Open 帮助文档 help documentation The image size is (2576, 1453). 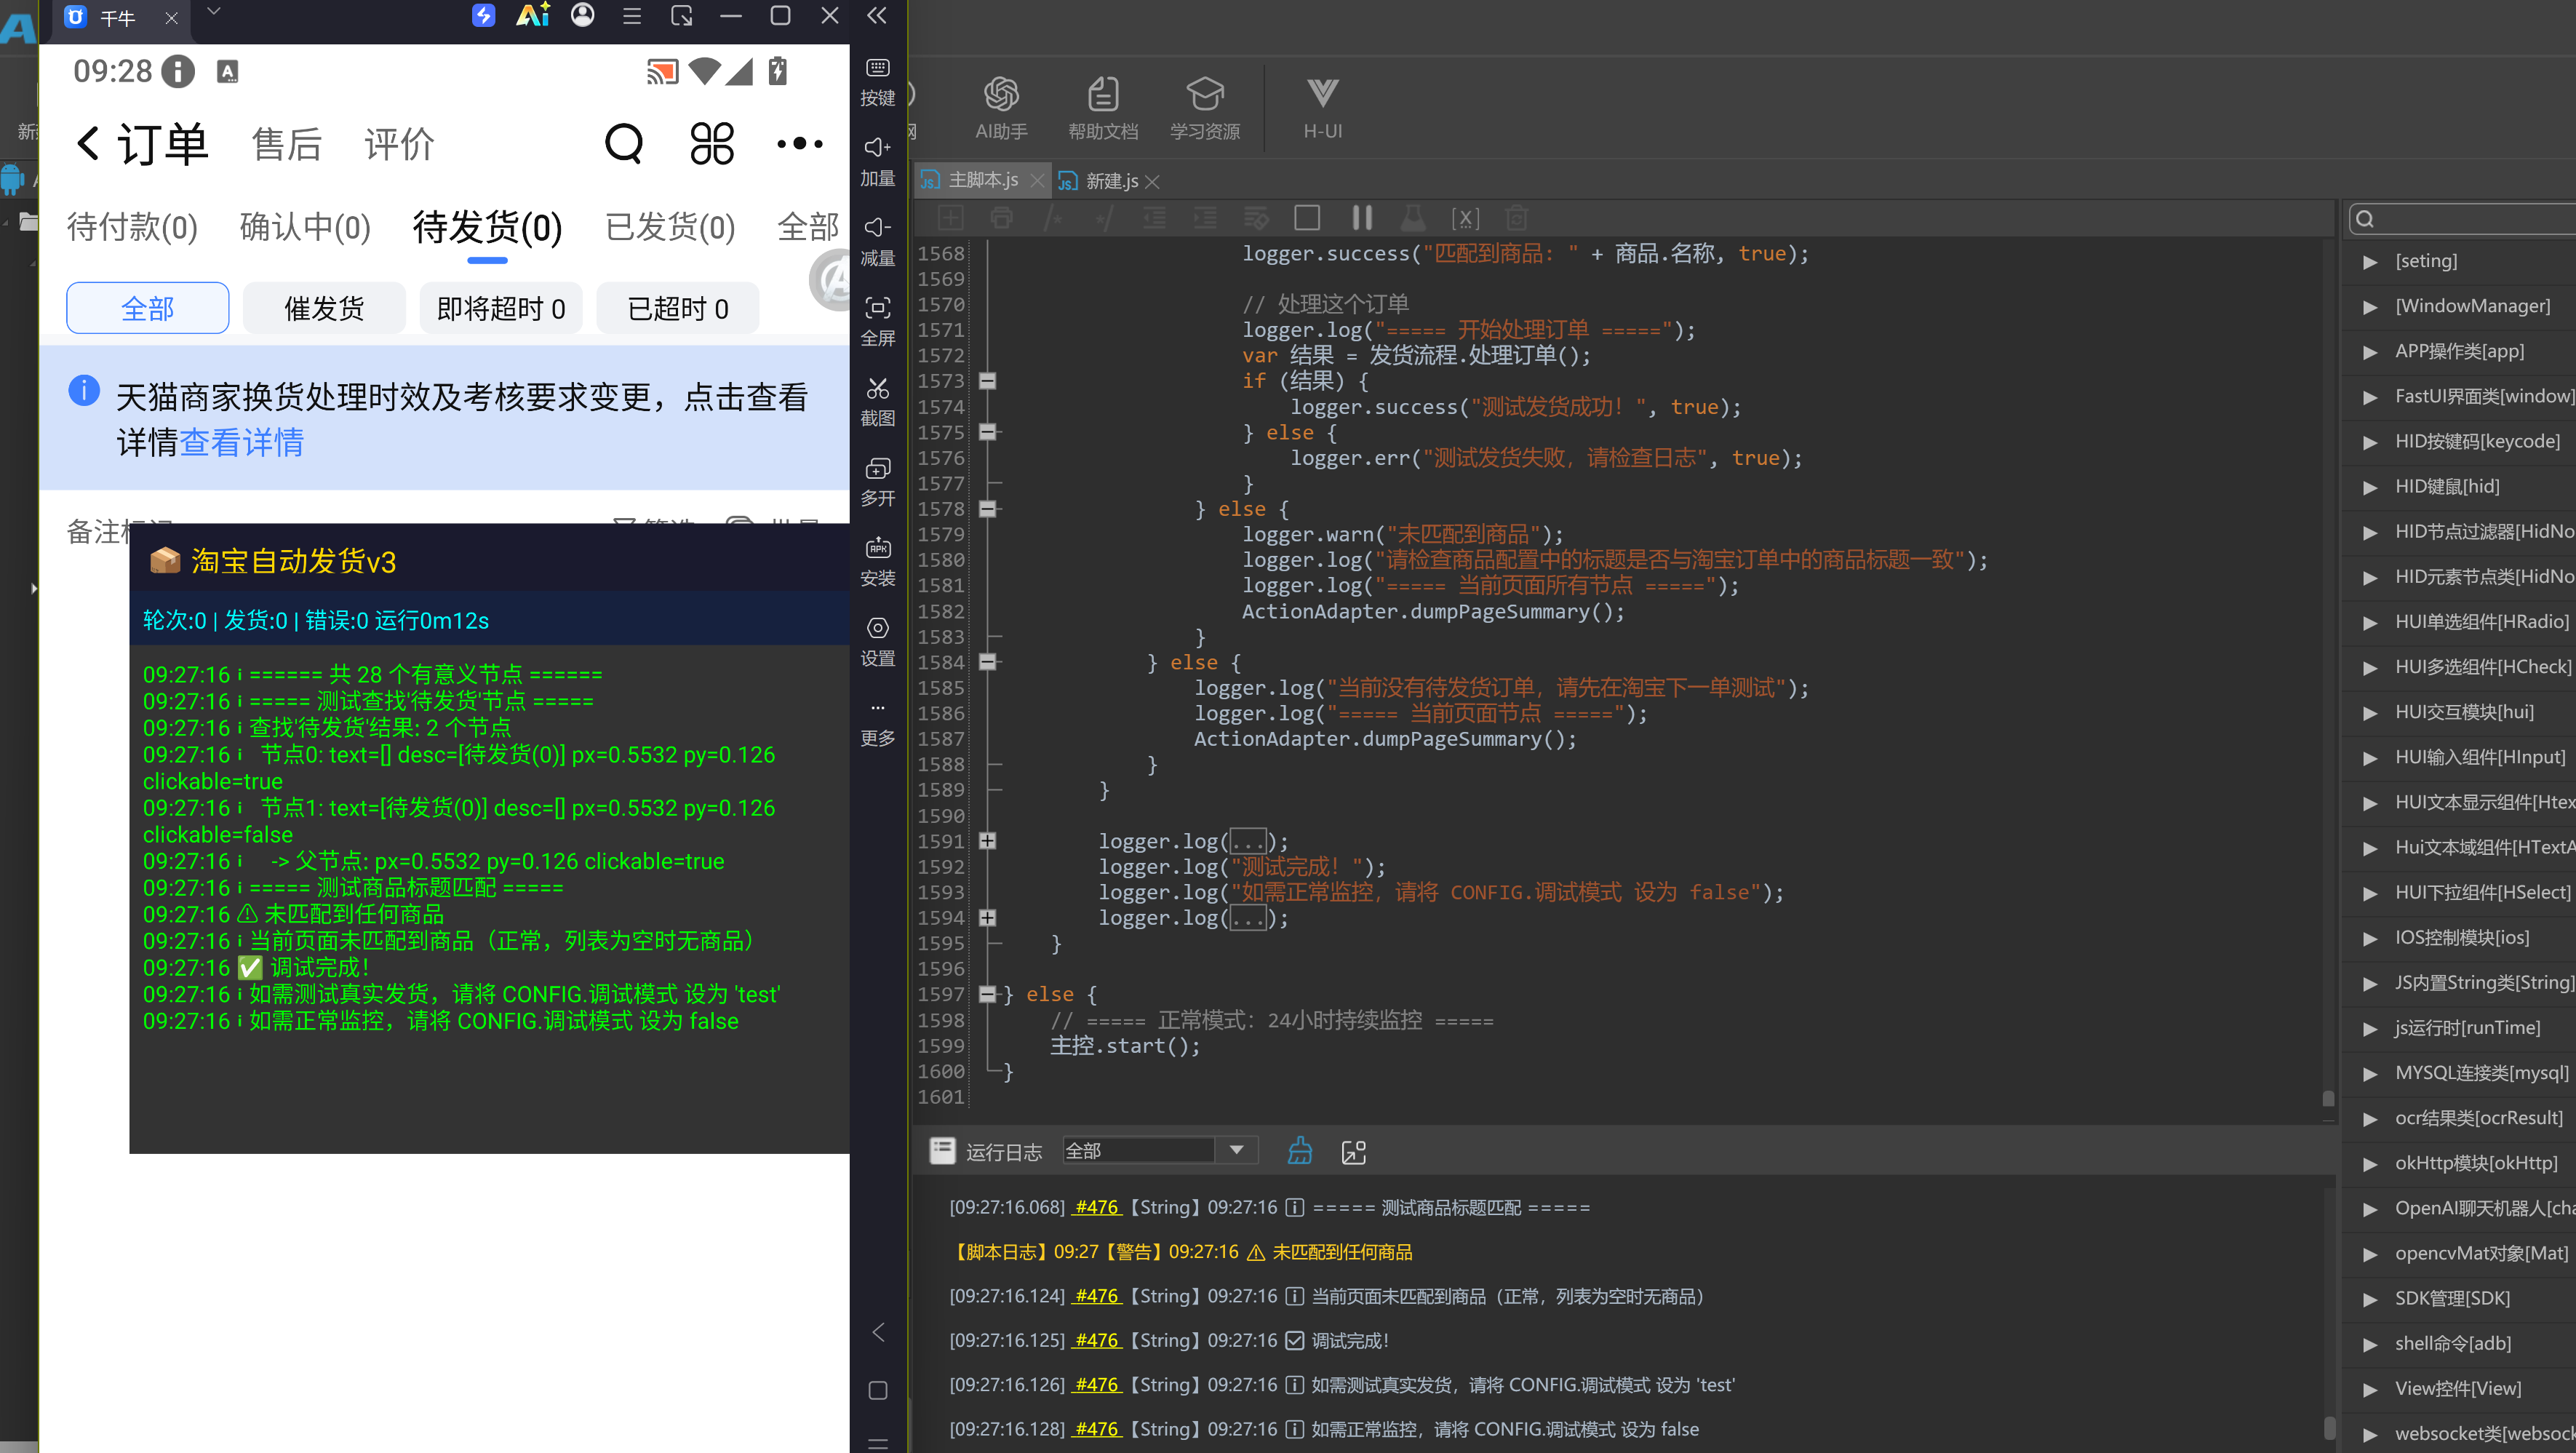(1103, 108)
